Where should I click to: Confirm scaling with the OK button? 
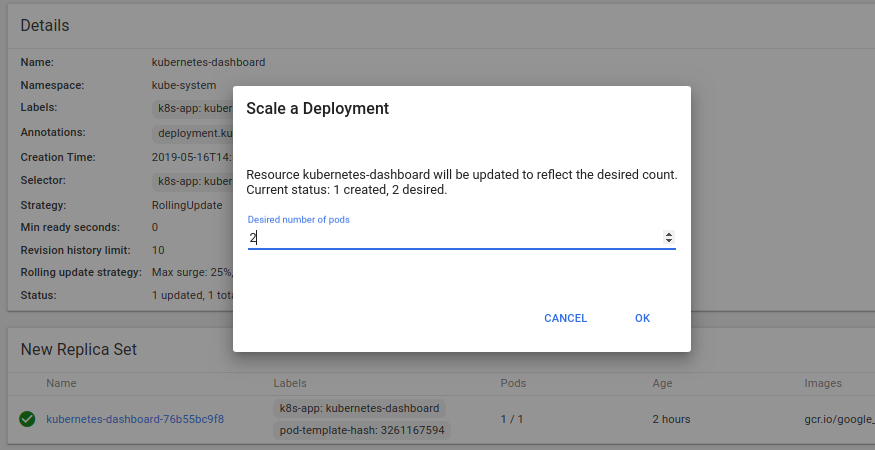pyautogui.click(x=642, y=318)
